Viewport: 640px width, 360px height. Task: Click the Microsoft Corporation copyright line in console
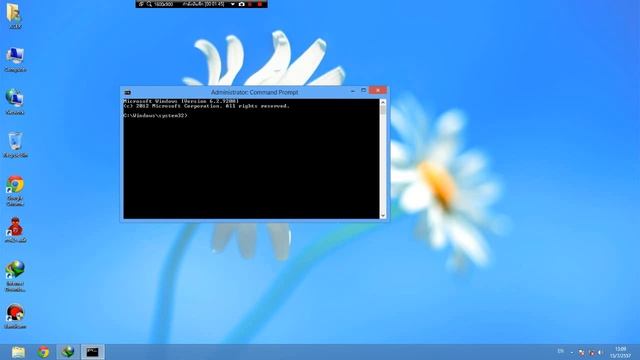coord(207,106)
